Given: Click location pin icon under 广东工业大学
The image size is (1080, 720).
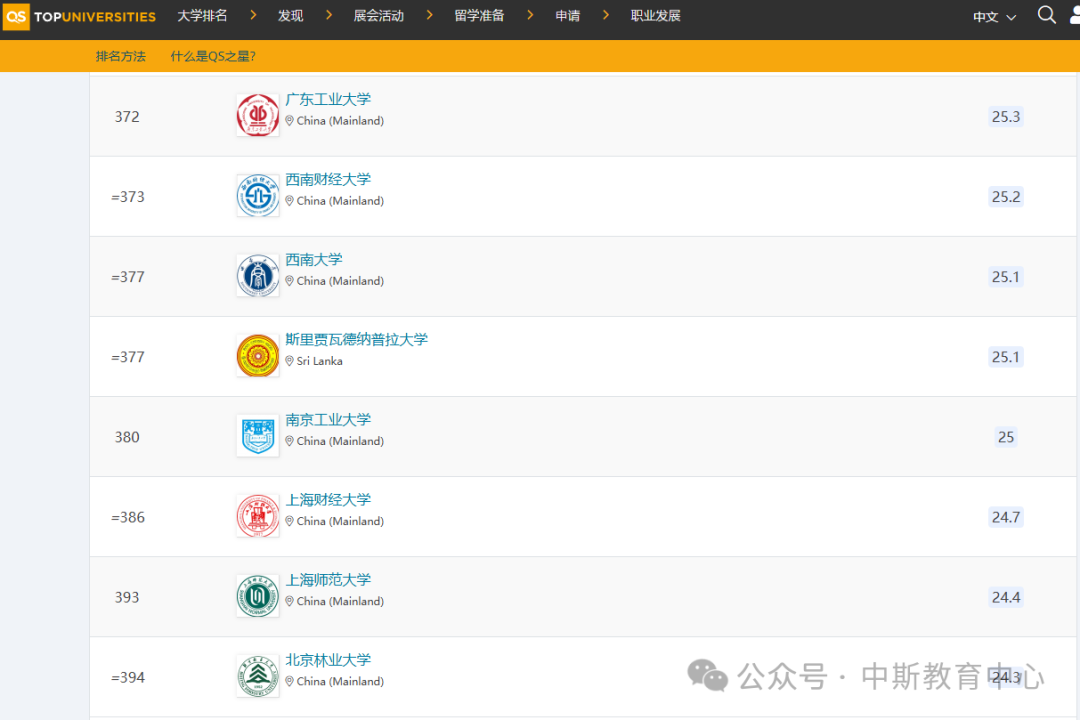Looking at the screenshot, I should [x=290, y=121].
